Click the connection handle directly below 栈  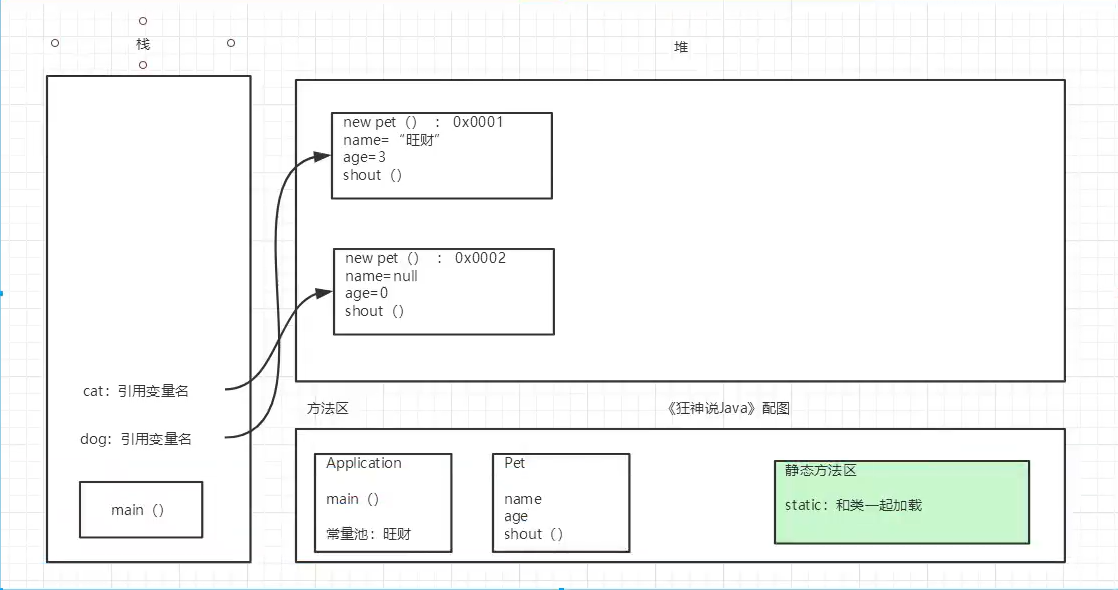tap(143, 65)
